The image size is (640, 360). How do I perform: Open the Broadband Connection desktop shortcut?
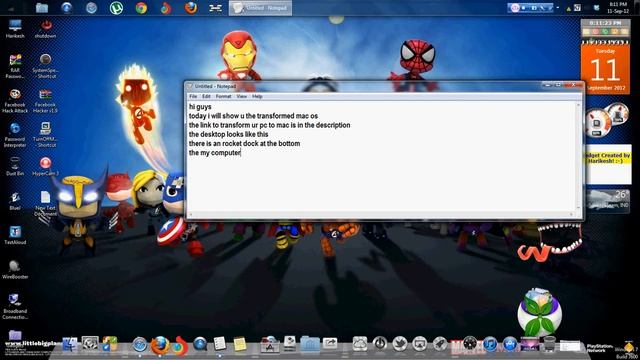pos(15,307)
